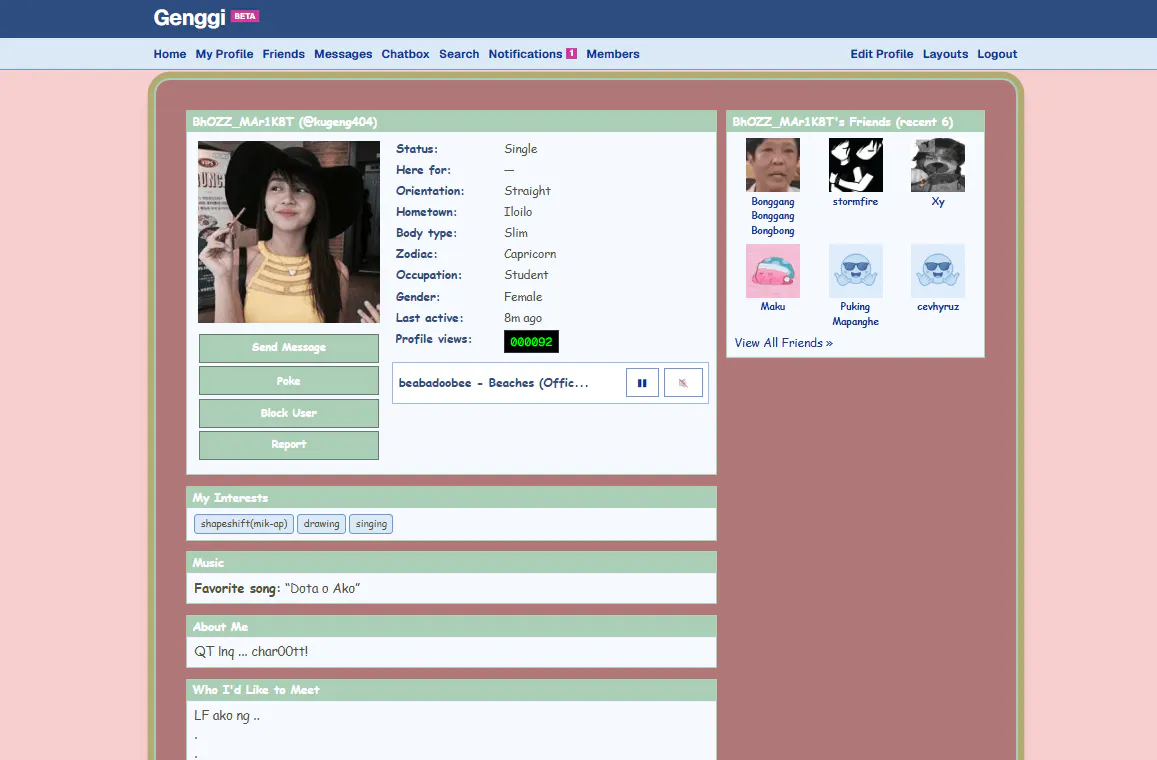Open the Puking Mapanghe name link

click(855, 314)
